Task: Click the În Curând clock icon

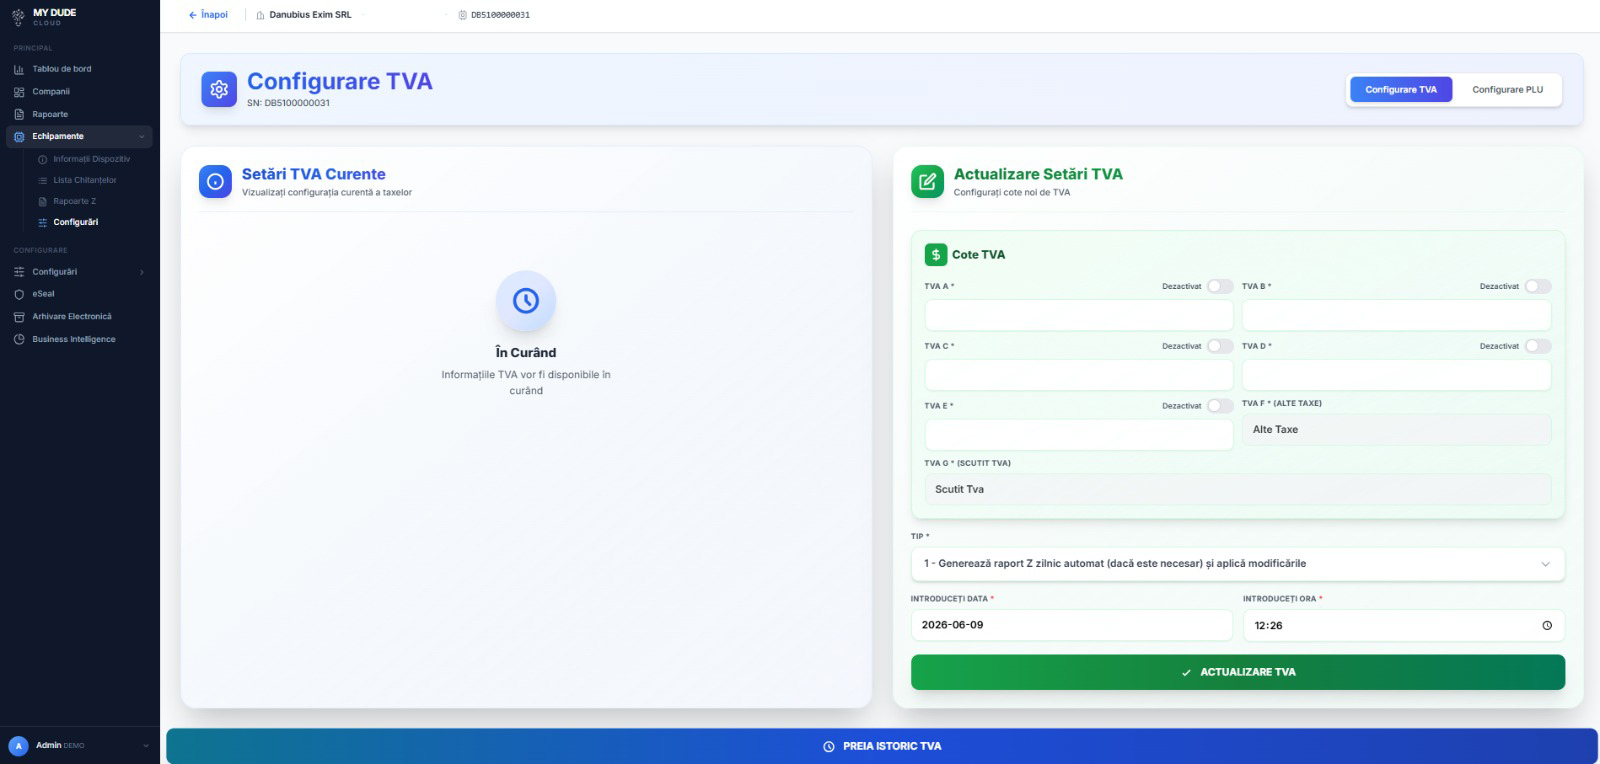Action: (526, 300)
